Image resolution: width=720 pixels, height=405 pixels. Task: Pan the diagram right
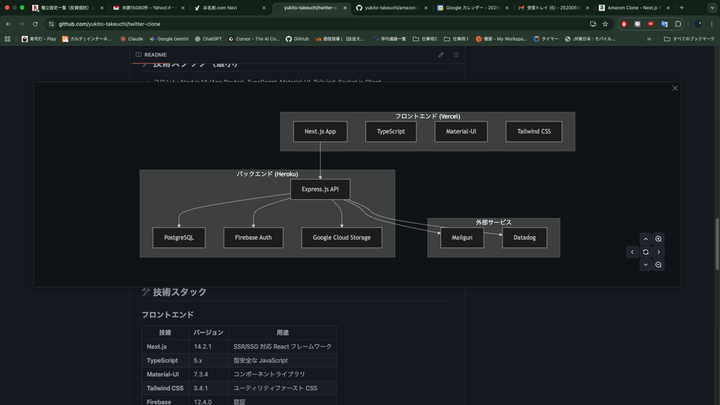coord(659,252)
